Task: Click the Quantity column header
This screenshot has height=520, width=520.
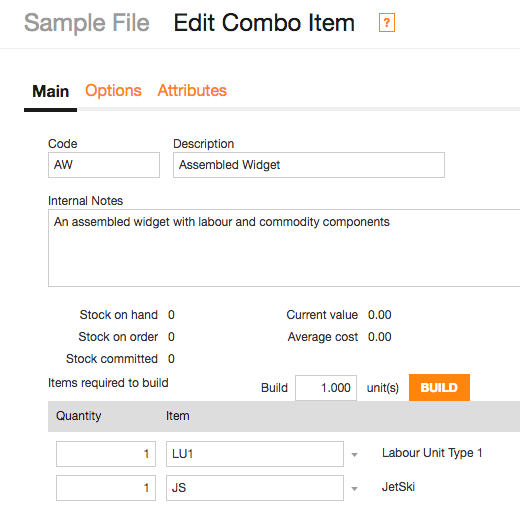Action: pos(79,416)
